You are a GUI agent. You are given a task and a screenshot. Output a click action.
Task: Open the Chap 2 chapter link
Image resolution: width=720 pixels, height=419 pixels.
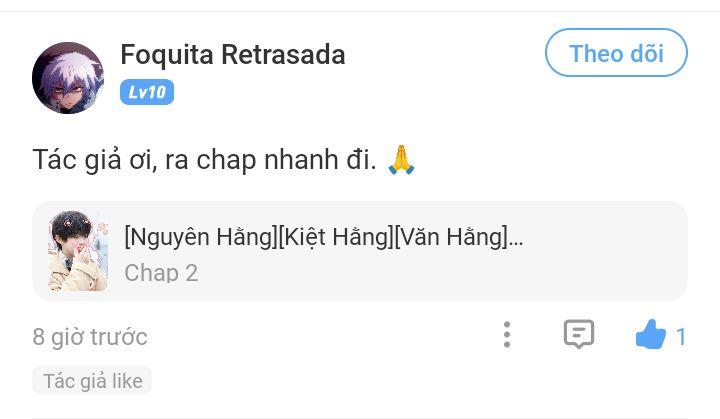click(x=161, y=272)
